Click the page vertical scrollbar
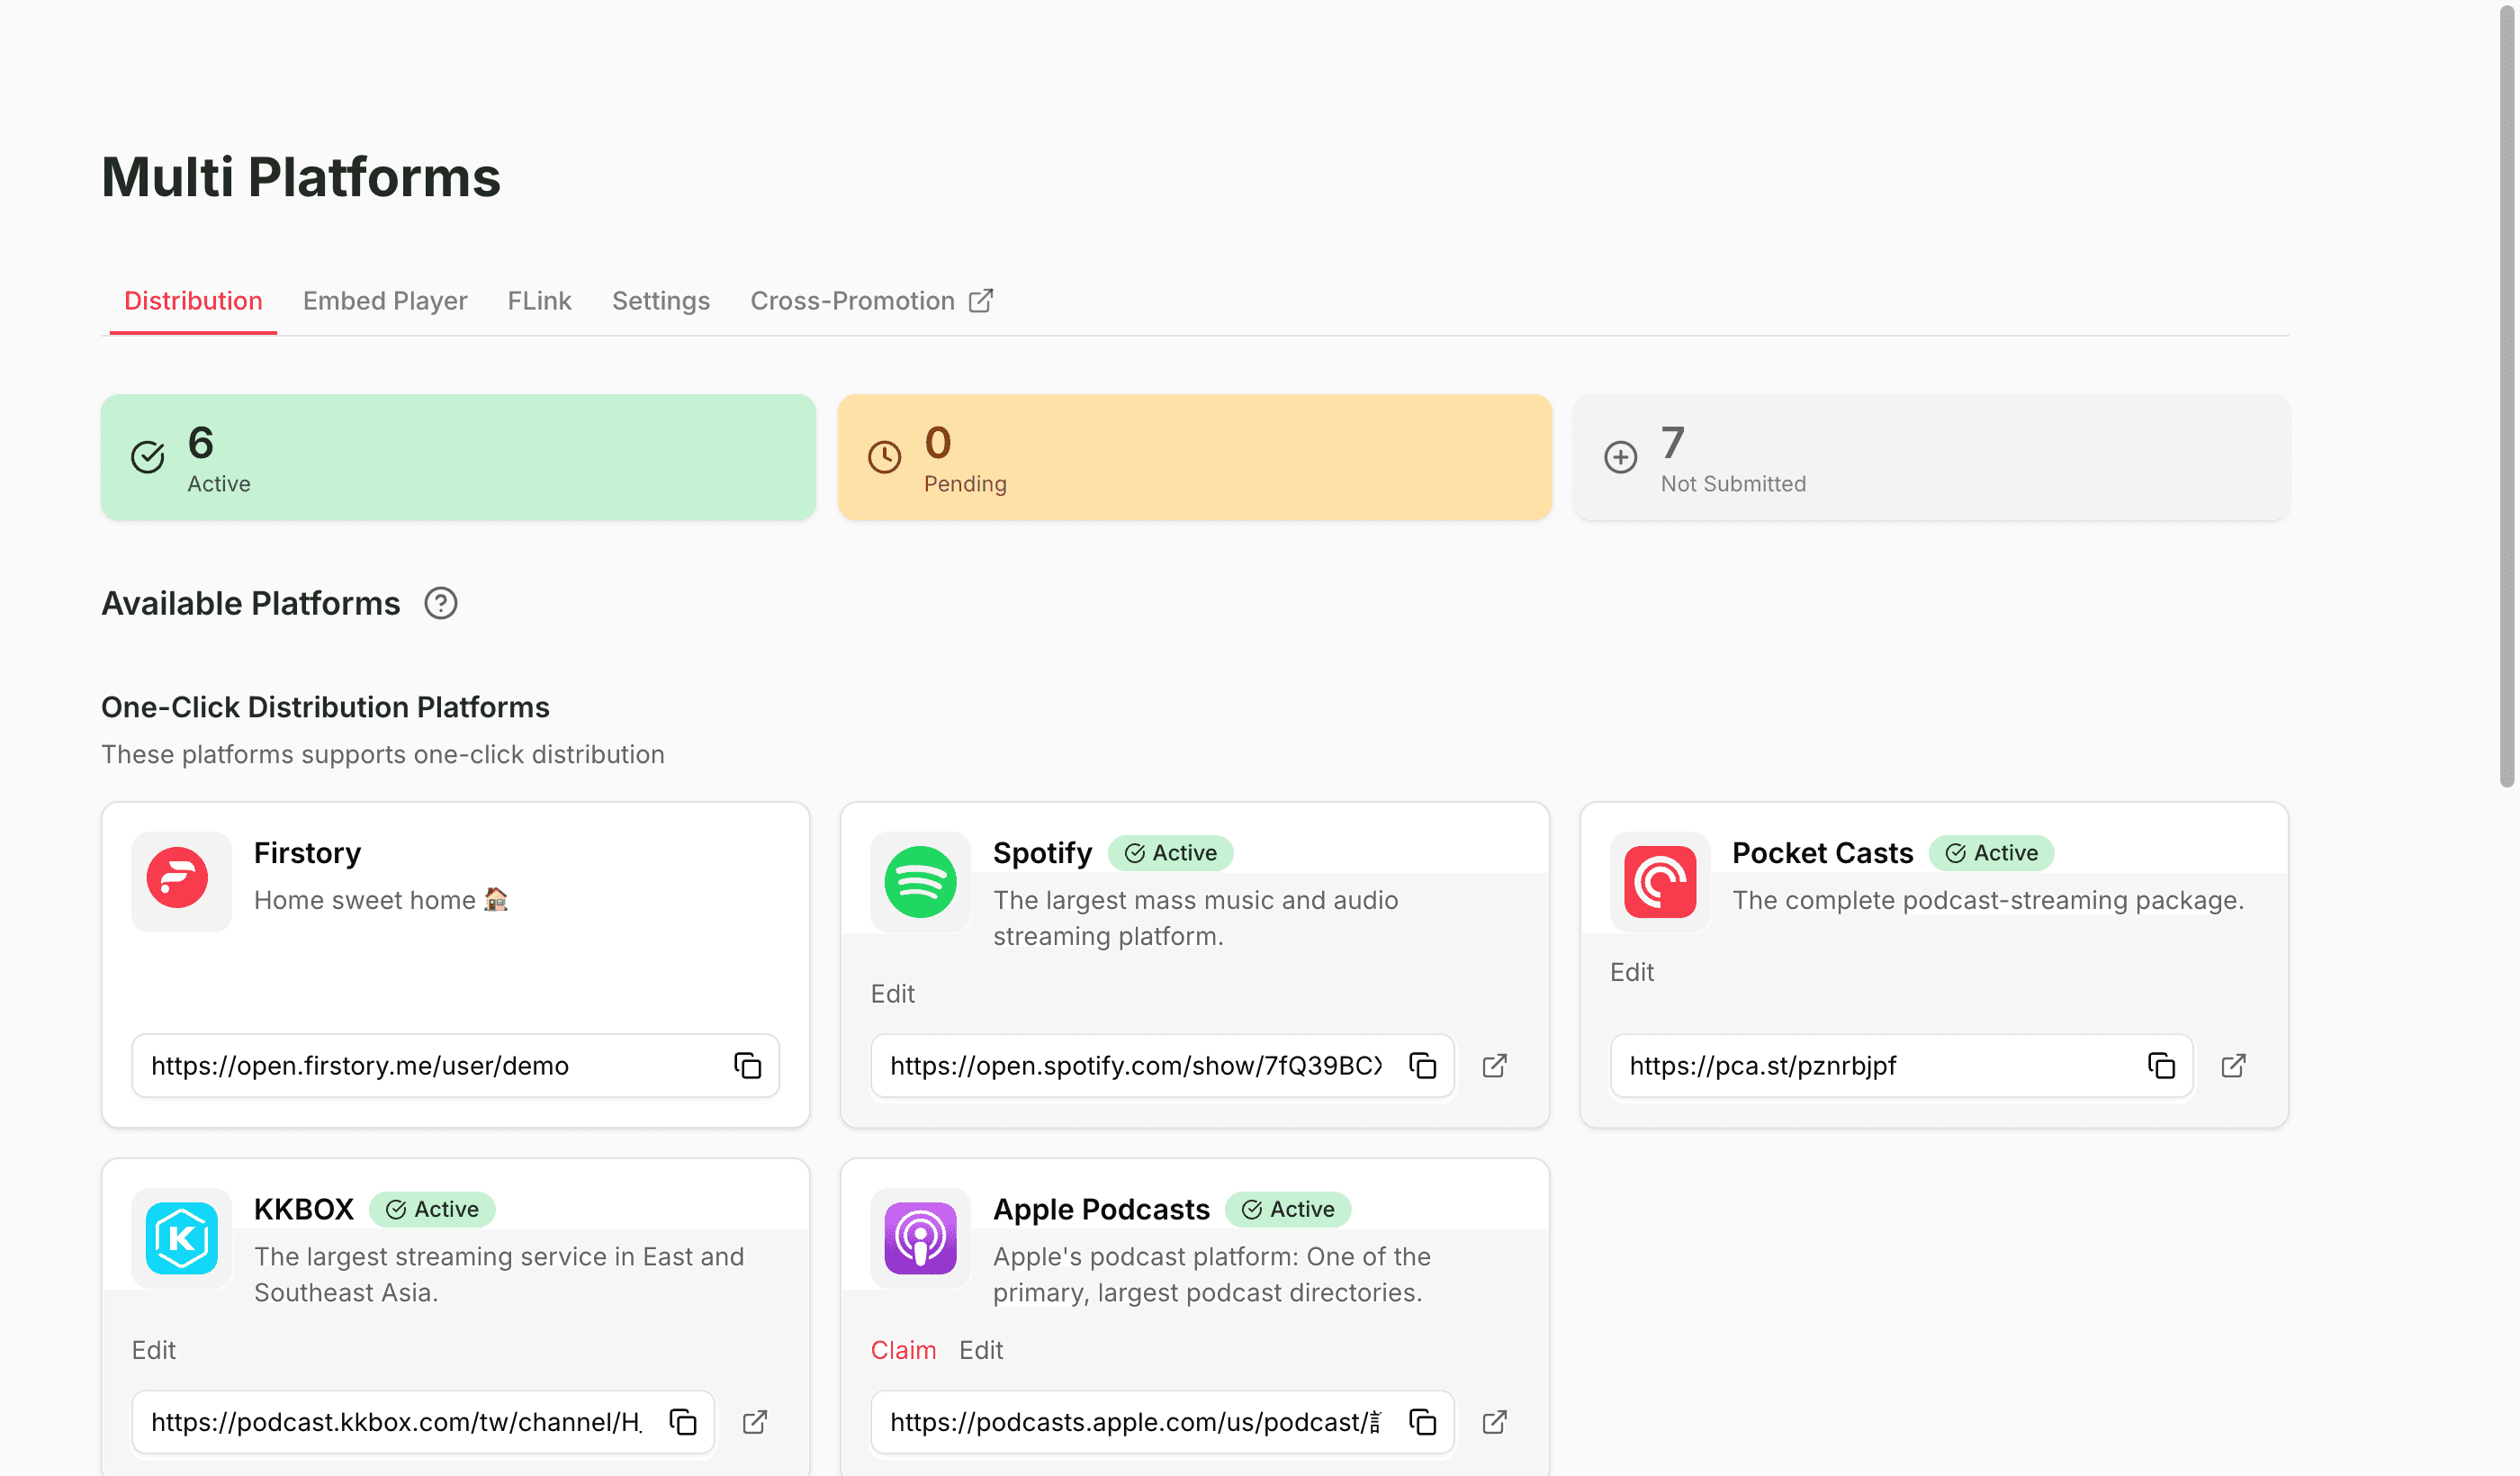Viewport: 2520px width, 1476px height. pyautogui.click(x=2506, y=395)
